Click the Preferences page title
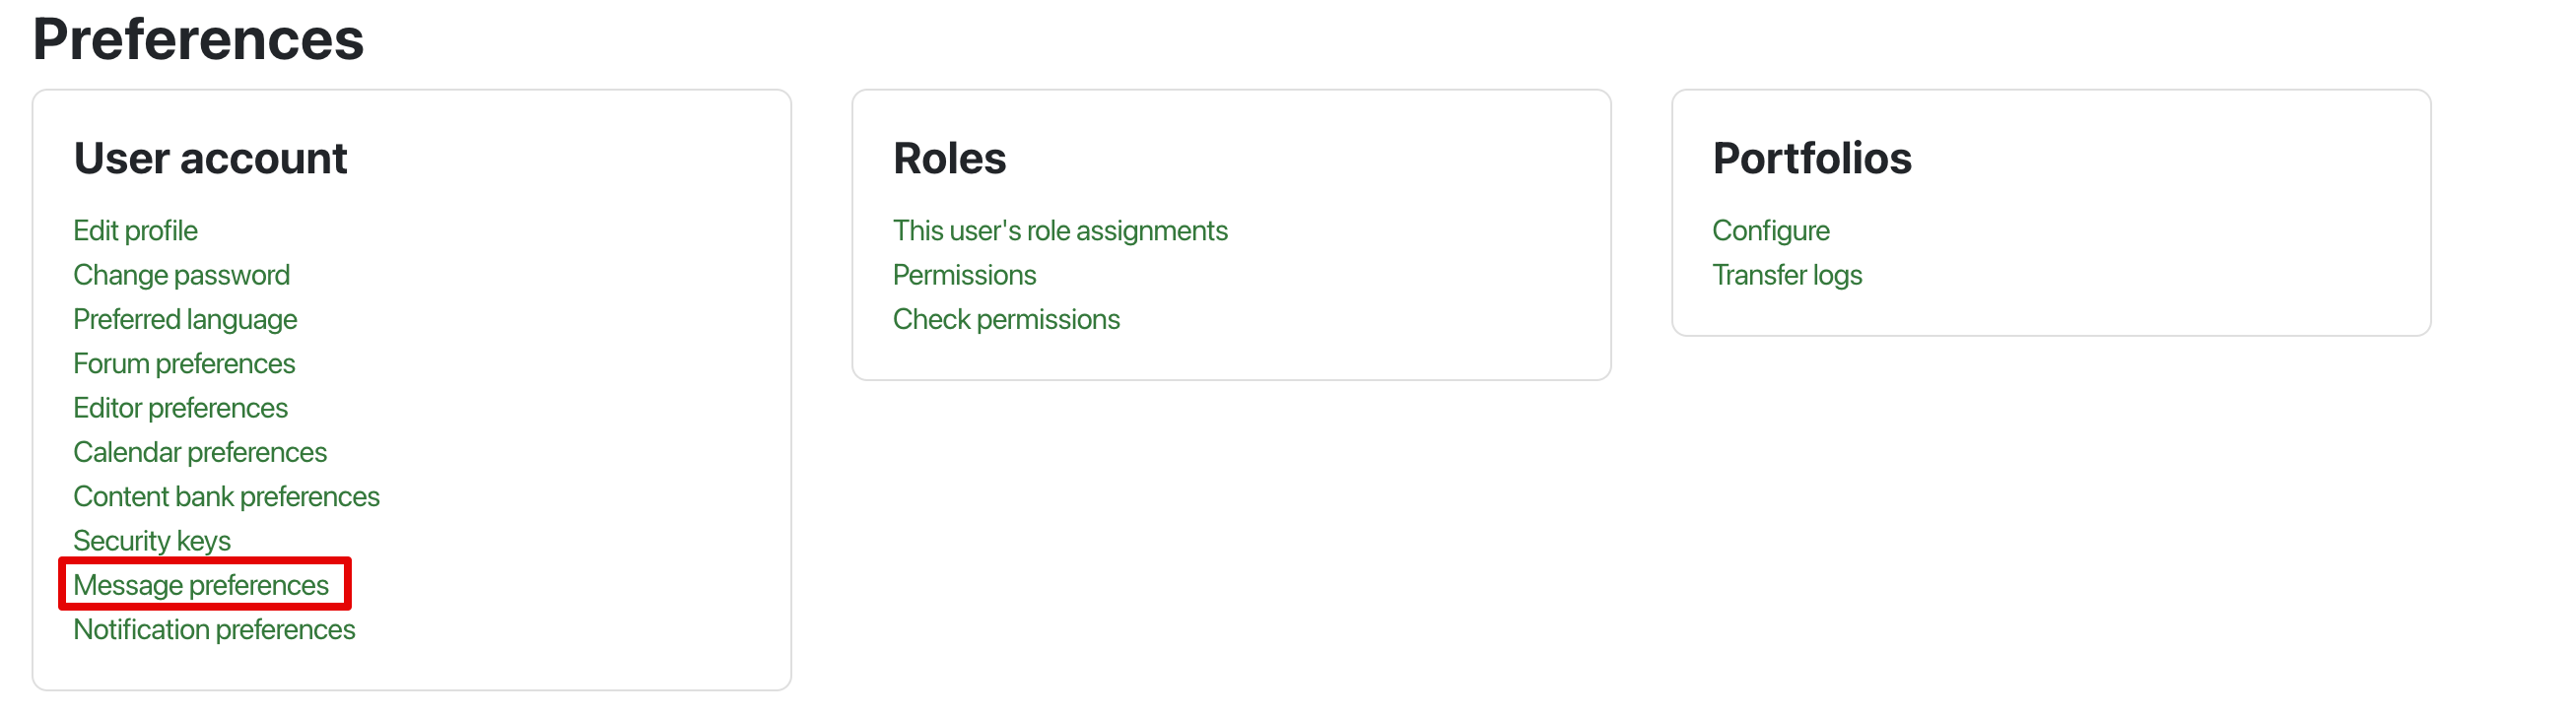 click(198, 40)
